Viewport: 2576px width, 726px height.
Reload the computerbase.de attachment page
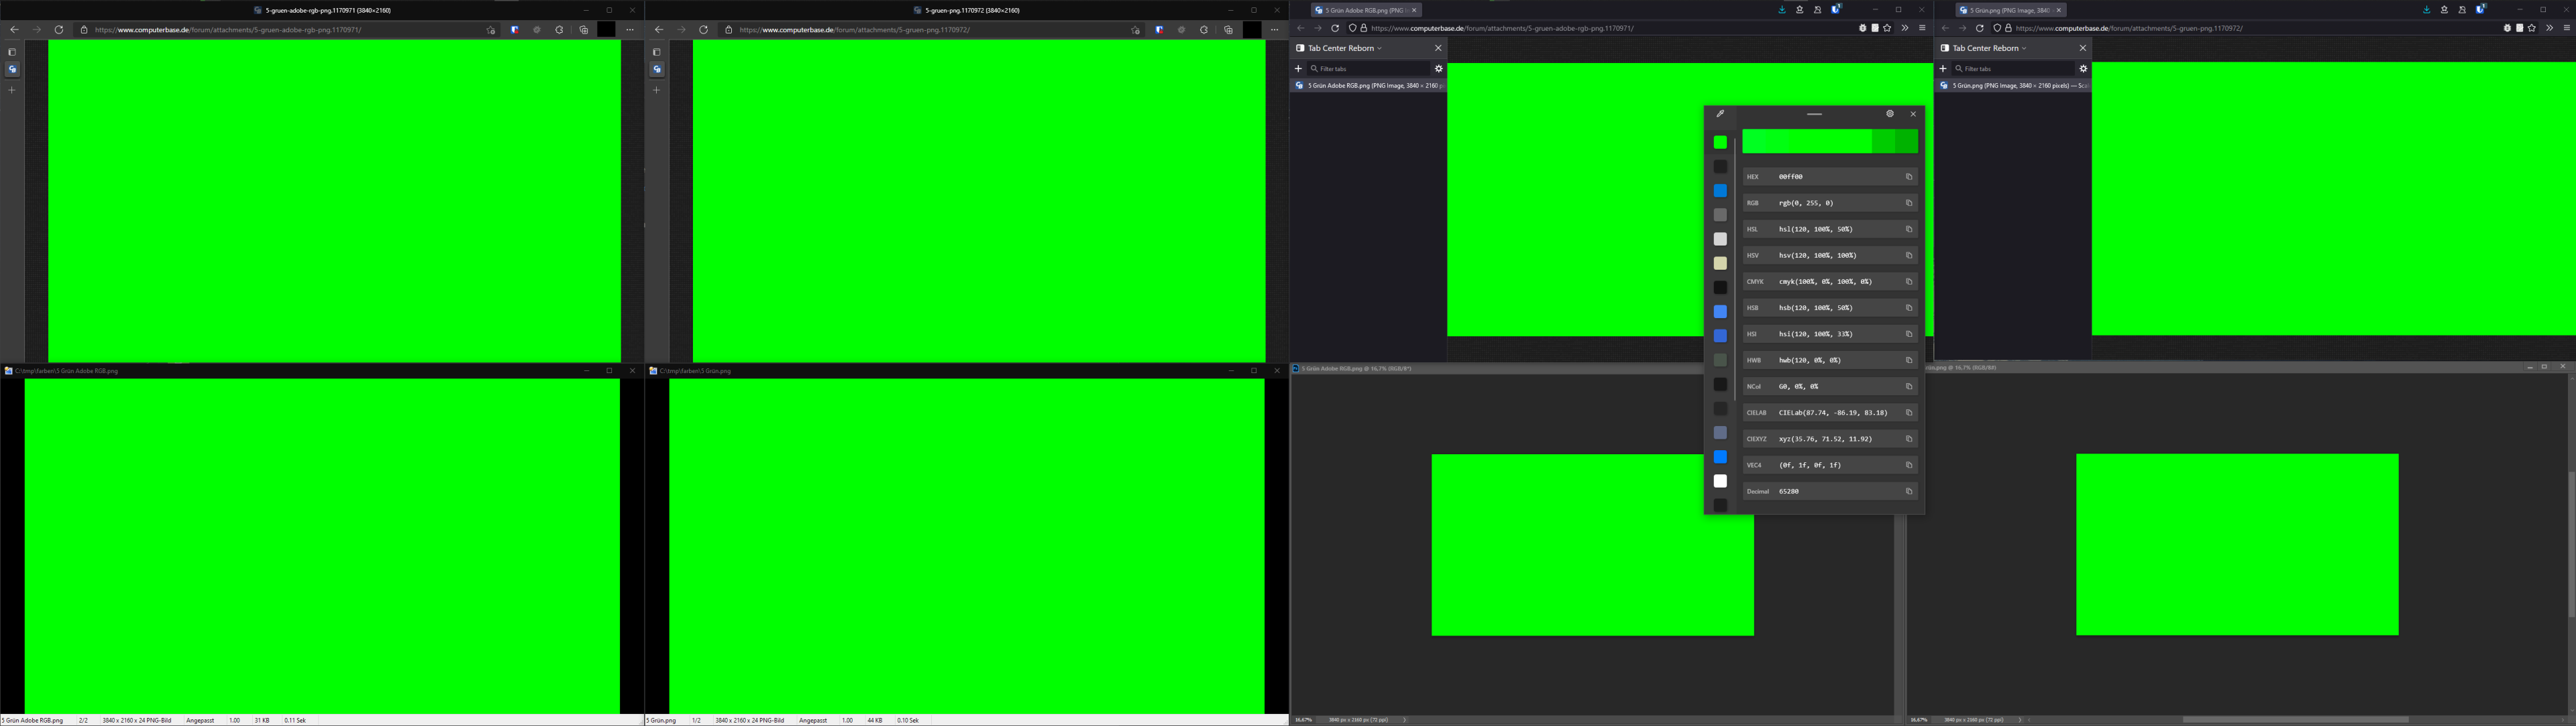pos(1335,28)
